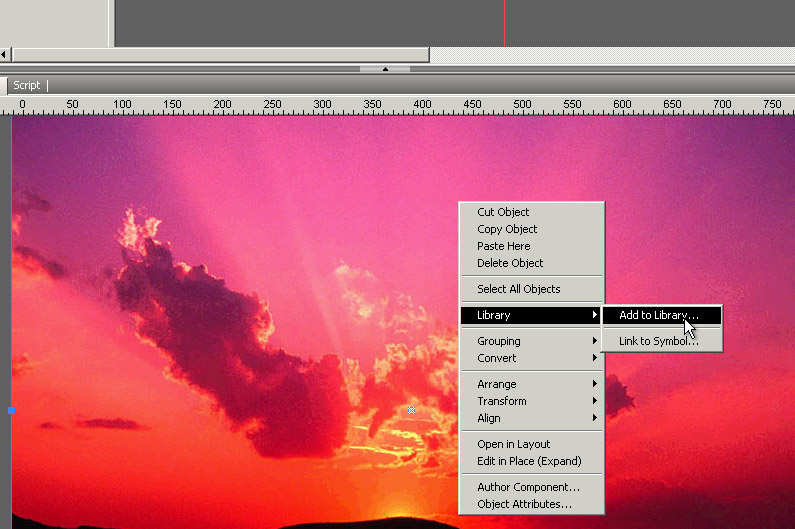Expand the Convert submenu
The width and height of the screenshot is (795, 529).
[530, 358]
